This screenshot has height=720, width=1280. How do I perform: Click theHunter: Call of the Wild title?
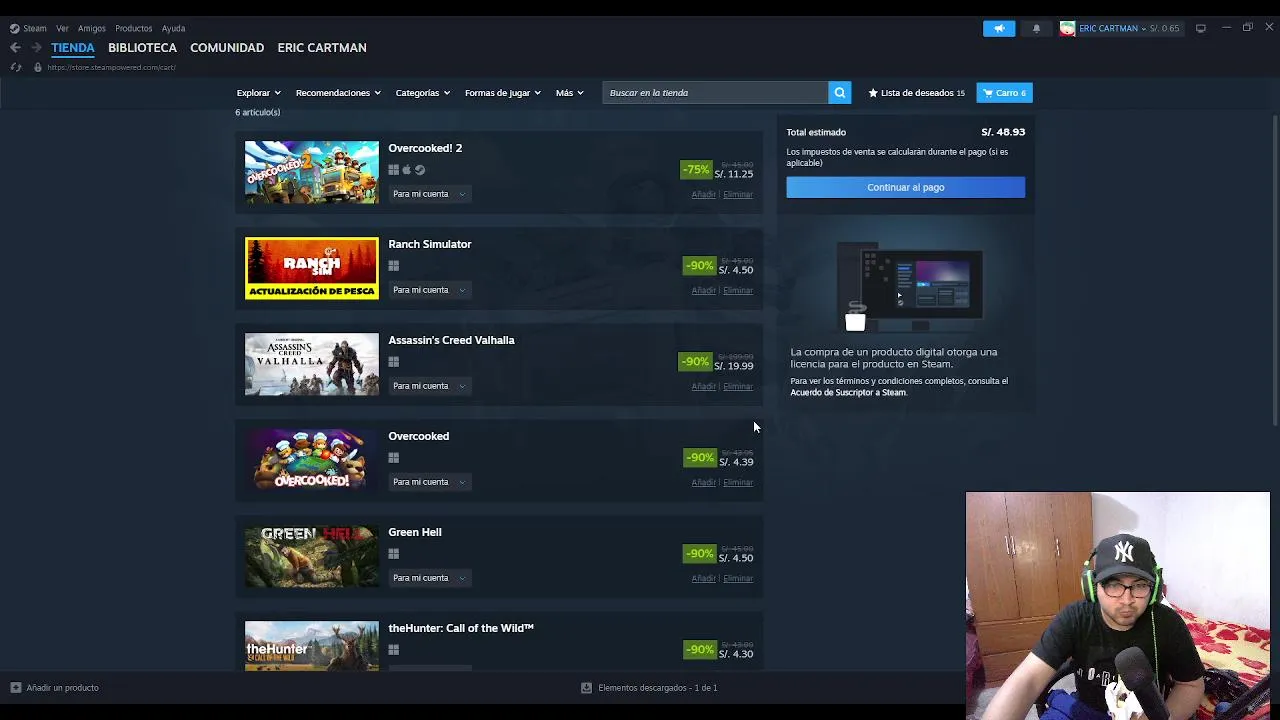[x=461, y=628]
